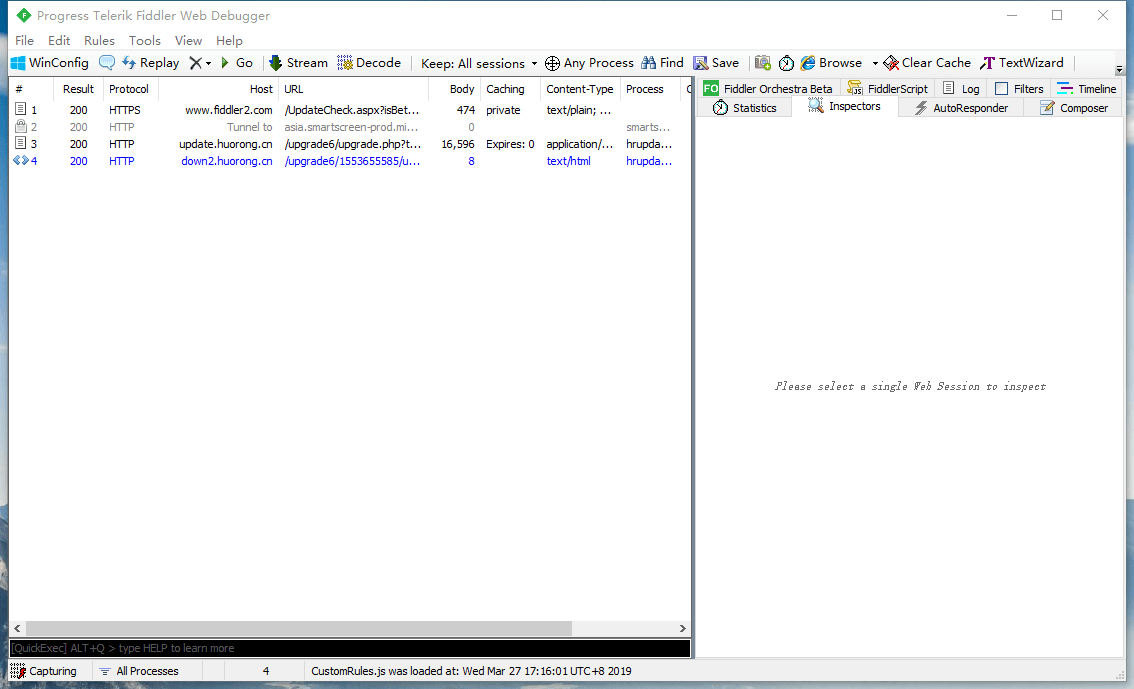Click the Remove sessions X icon
Viewport: 1134px width, 689px height.
tap(195, 63)
